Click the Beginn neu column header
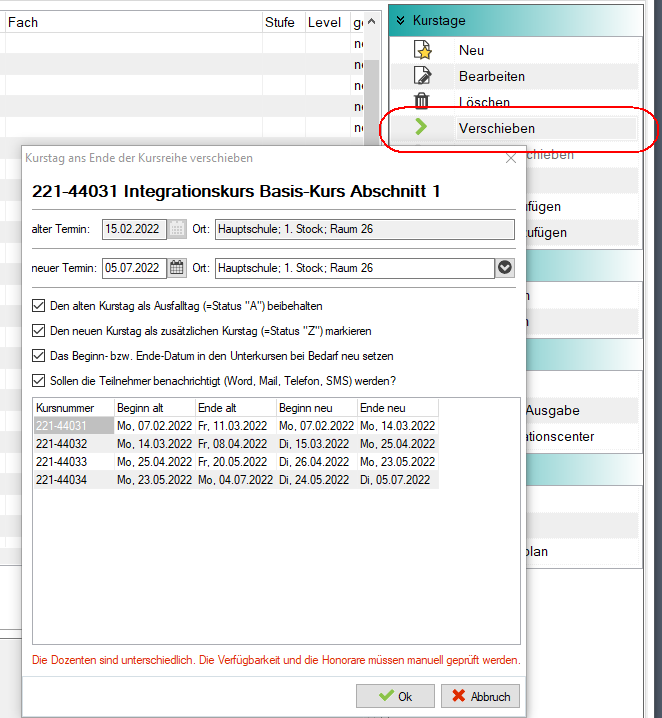The width and height of the screenshot is (662, 718). [x=317, y=408]
